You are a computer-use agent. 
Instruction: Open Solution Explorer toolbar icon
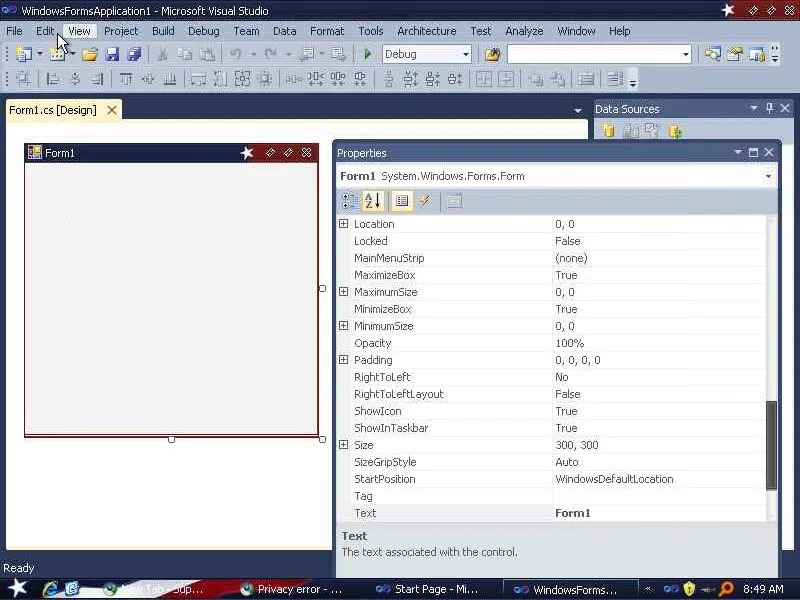click(x=712, y=54)
